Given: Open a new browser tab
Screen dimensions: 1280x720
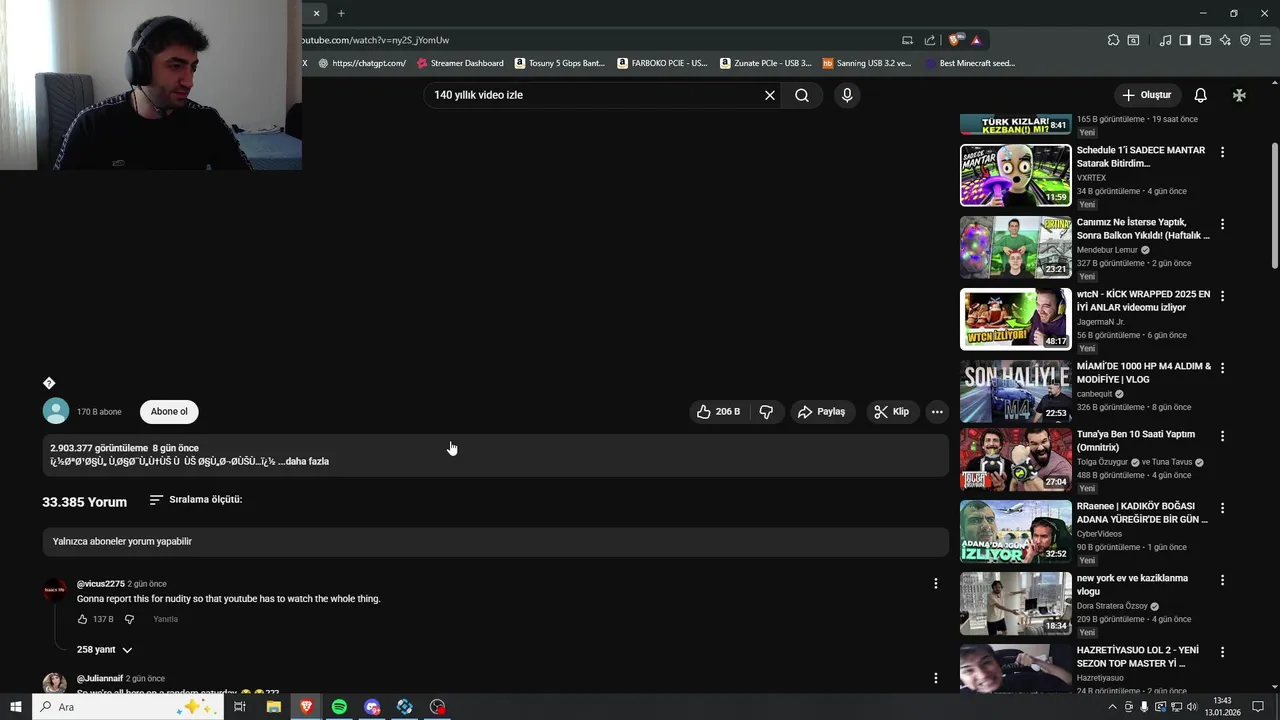Looking at the screenshot, I should tap(341, 13).
